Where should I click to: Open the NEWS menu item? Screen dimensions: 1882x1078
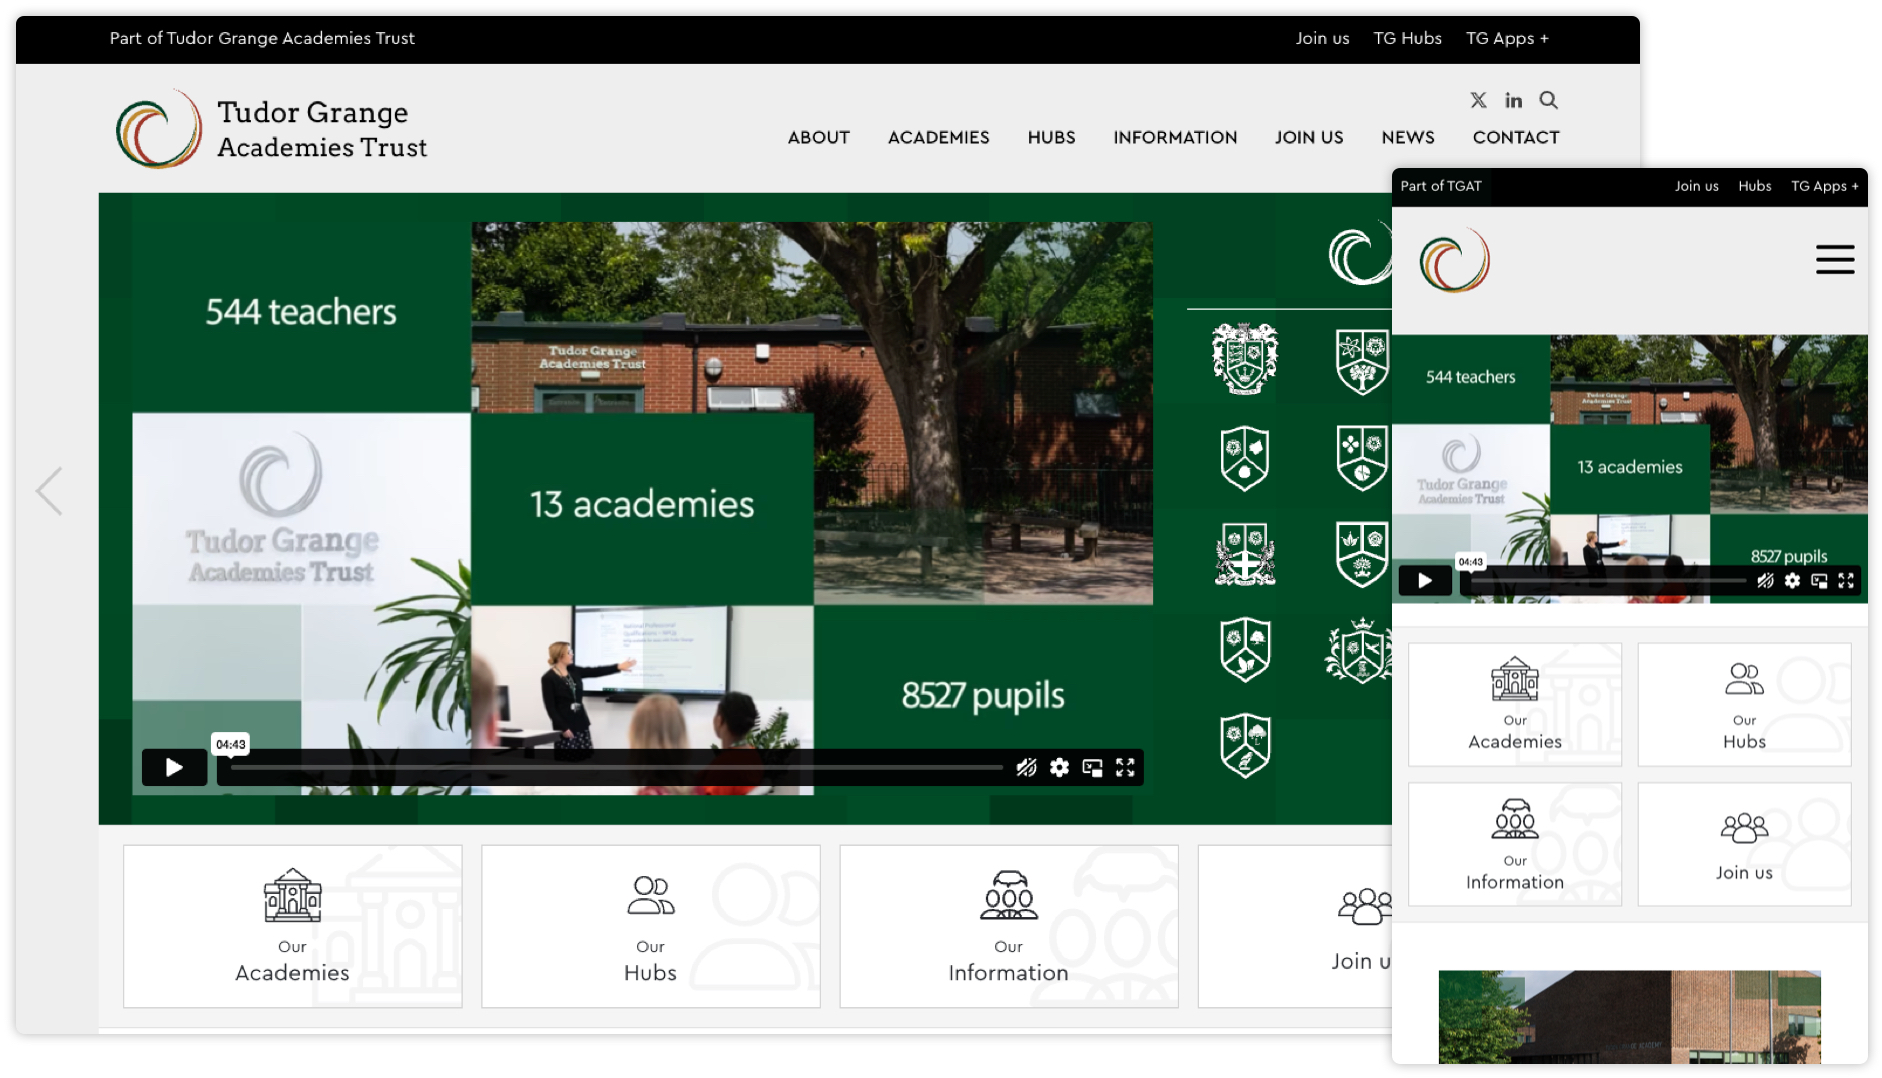[1407, 137]
